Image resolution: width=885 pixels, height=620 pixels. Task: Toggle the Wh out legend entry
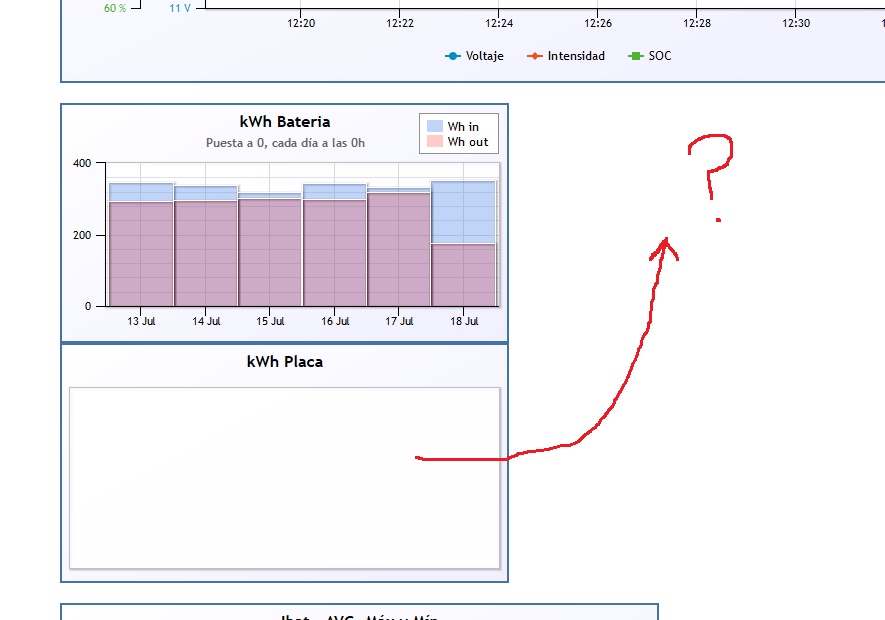coord(458,142)
